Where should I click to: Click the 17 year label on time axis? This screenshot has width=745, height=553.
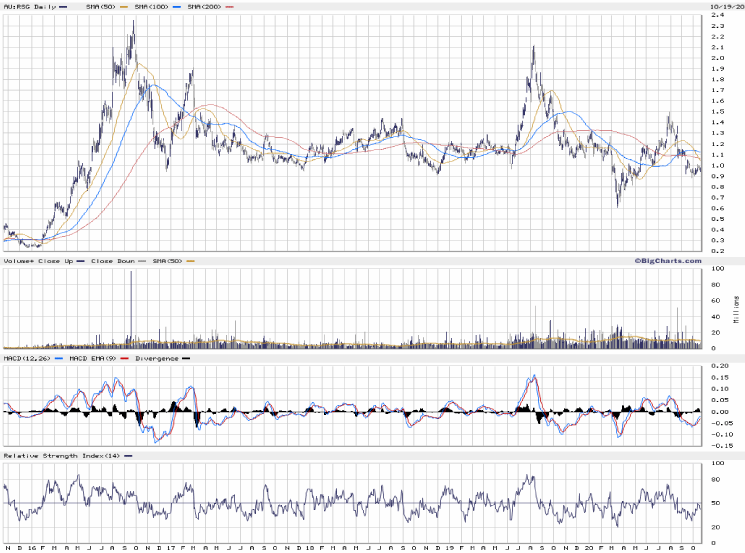[x=171, y=548]
